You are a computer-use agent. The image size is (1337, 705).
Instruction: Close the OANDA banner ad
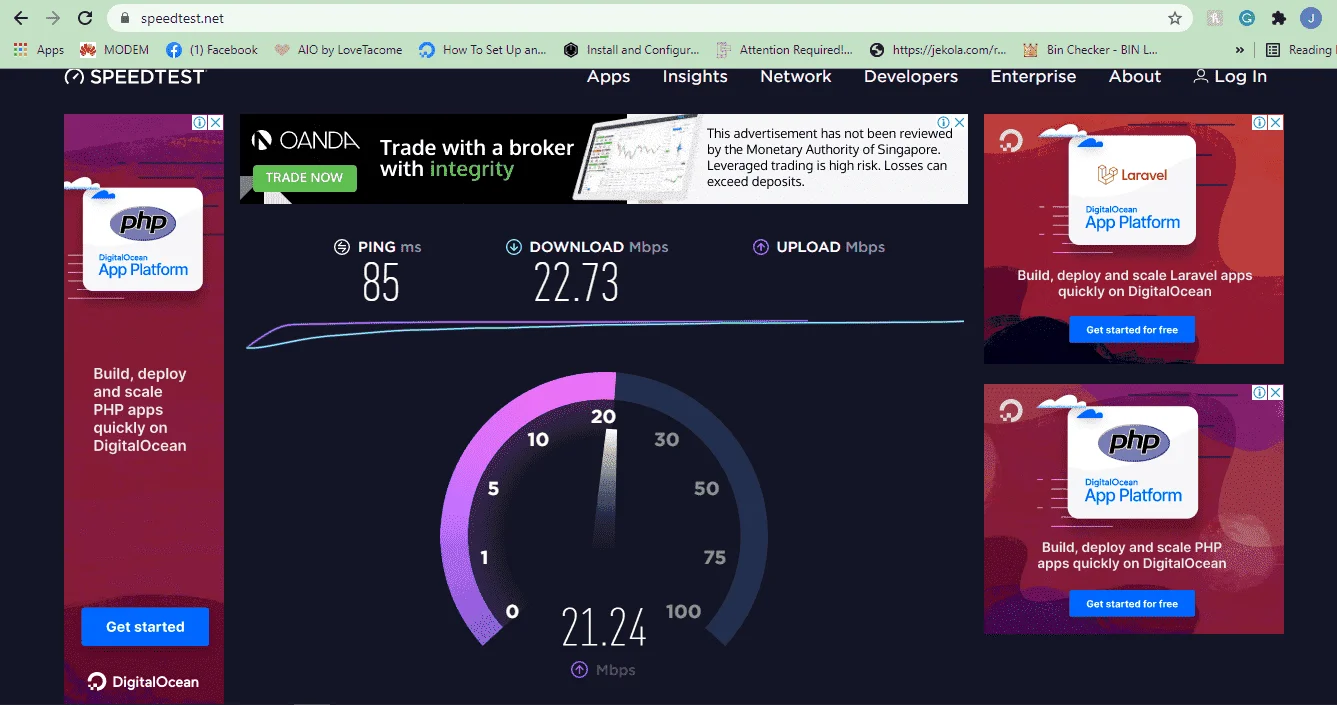pos(959,122)
